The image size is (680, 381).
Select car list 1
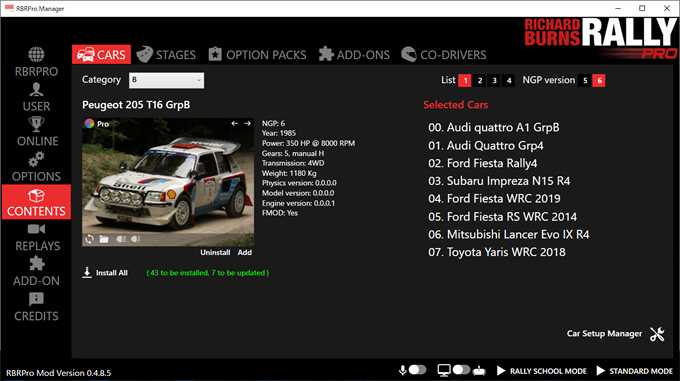[465, 80]
